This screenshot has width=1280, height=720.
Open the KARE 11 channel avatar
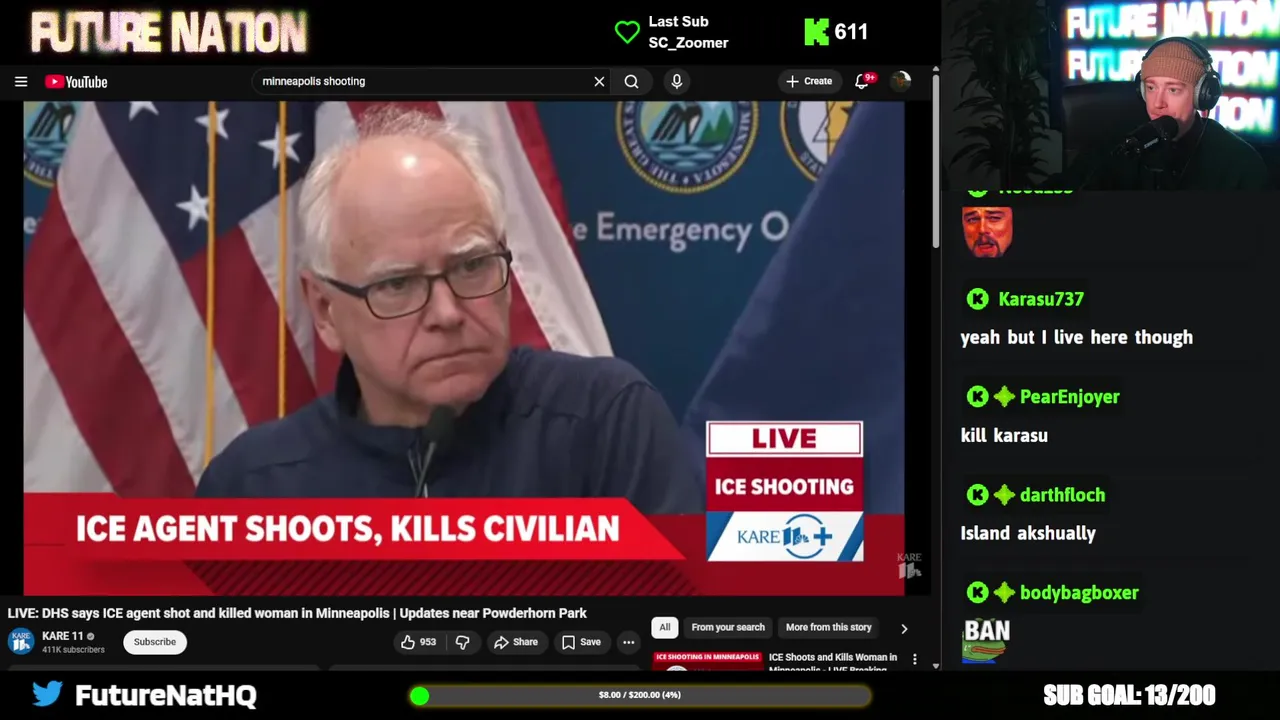21,642
